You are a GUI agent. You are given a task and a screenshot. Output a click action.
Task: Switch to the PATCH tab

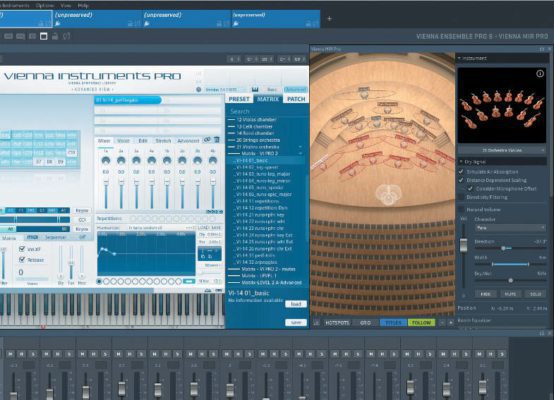tap(296, 99)
